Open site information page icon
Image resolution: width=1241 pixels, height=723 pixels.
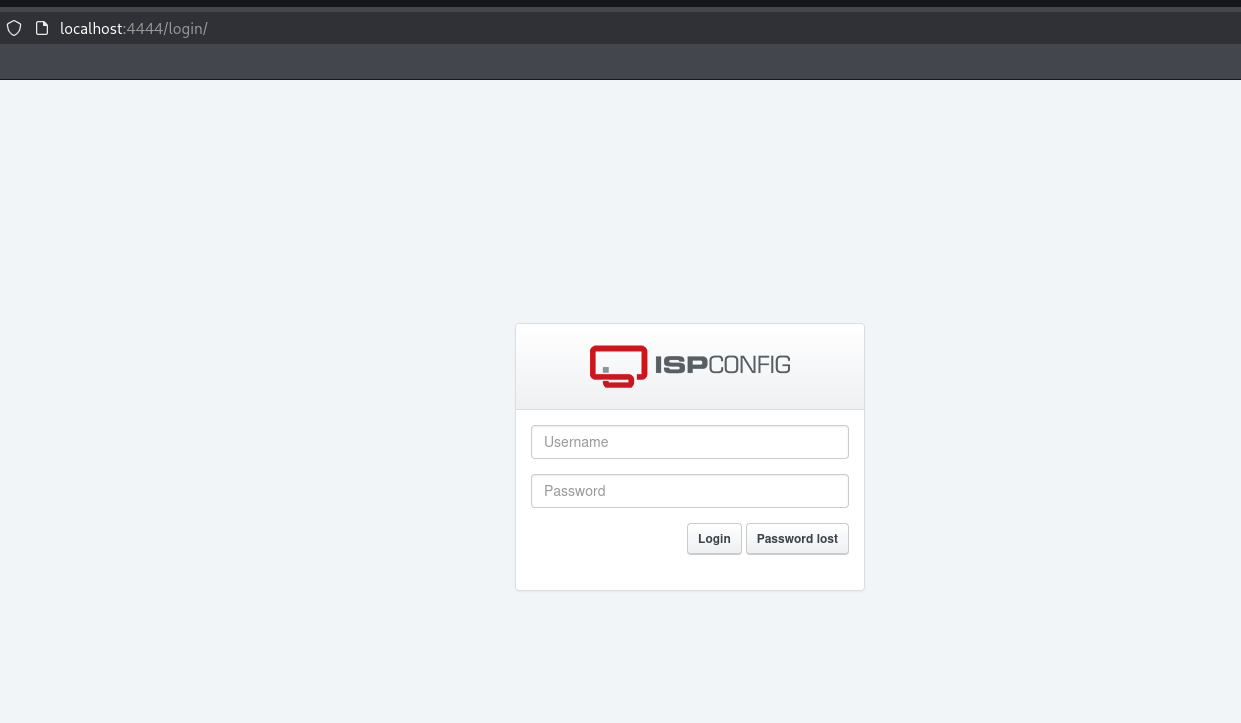pyautogui.click(x=42, y=28)
